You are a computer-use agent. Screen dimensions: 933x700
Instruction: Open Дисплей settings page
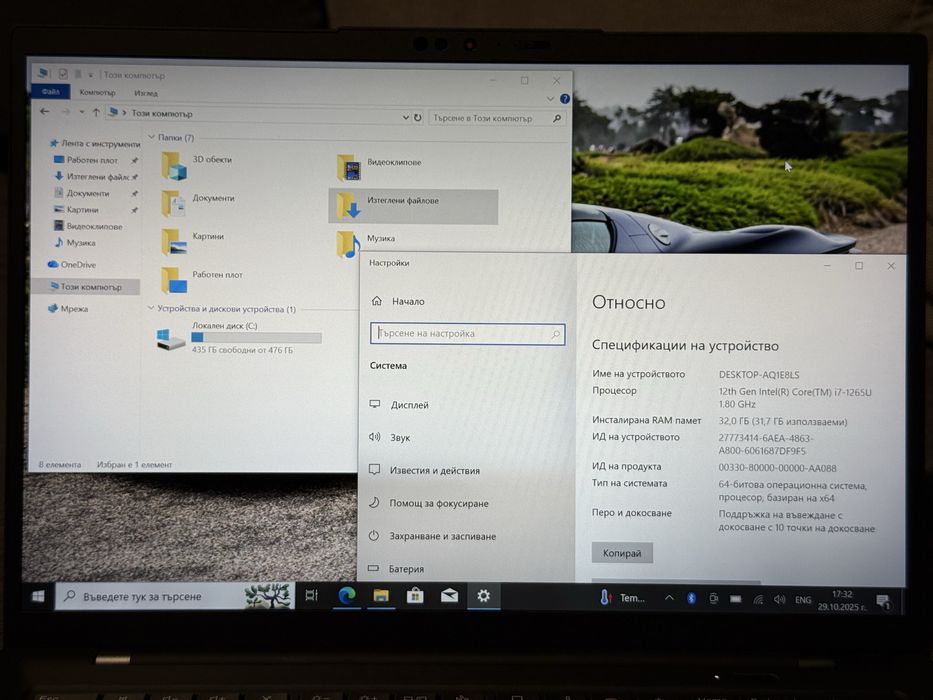(x=409, y=405)
